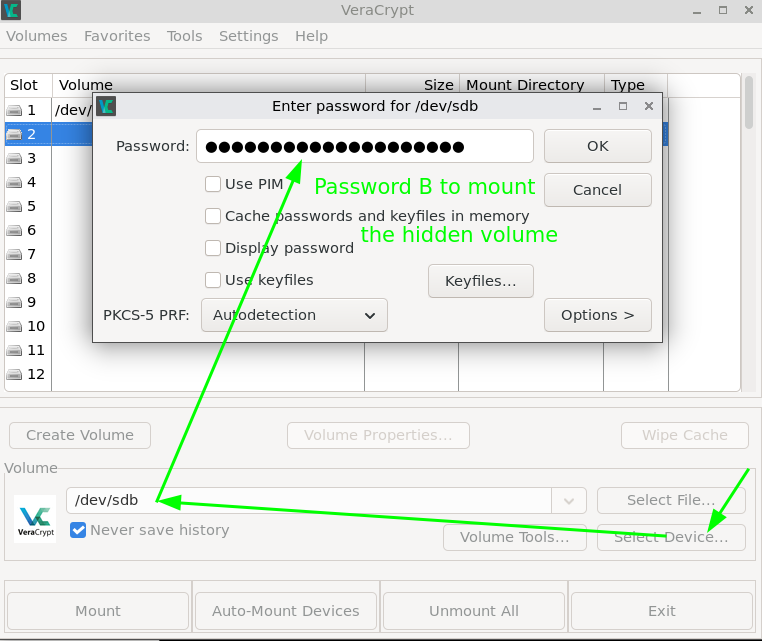The width and height of the screenshot is (762, 641).
Task: Select the drive icon for slot 4
Action: [x=14, y=183]
